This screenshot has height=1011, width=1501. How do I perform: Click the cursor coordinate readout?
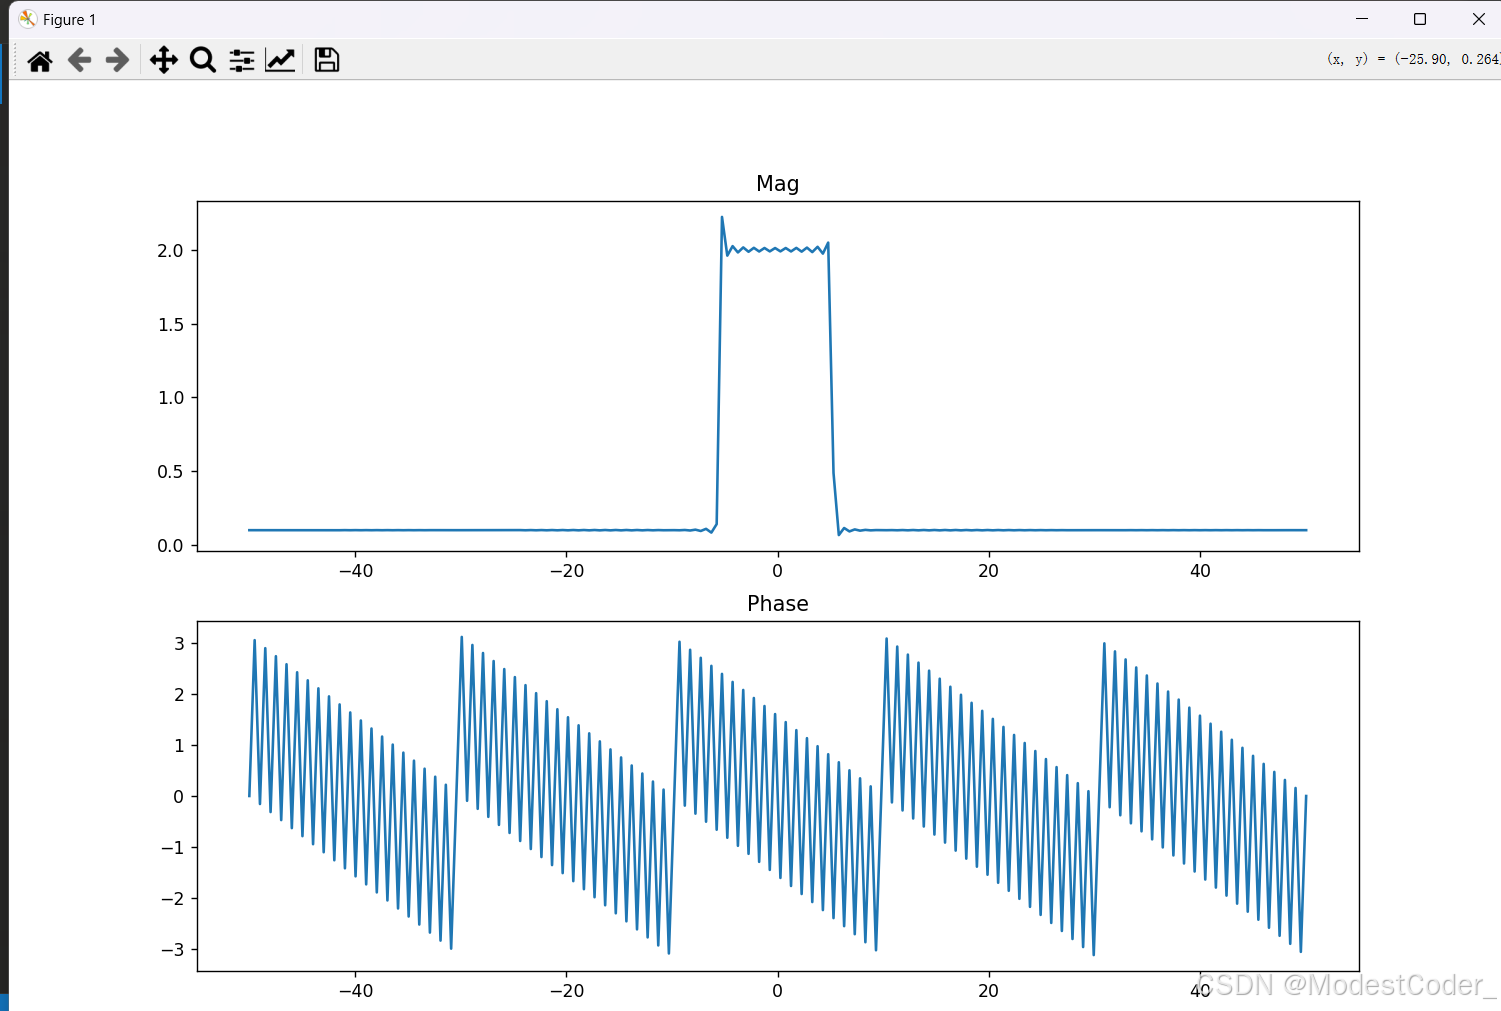[1413, 59]
